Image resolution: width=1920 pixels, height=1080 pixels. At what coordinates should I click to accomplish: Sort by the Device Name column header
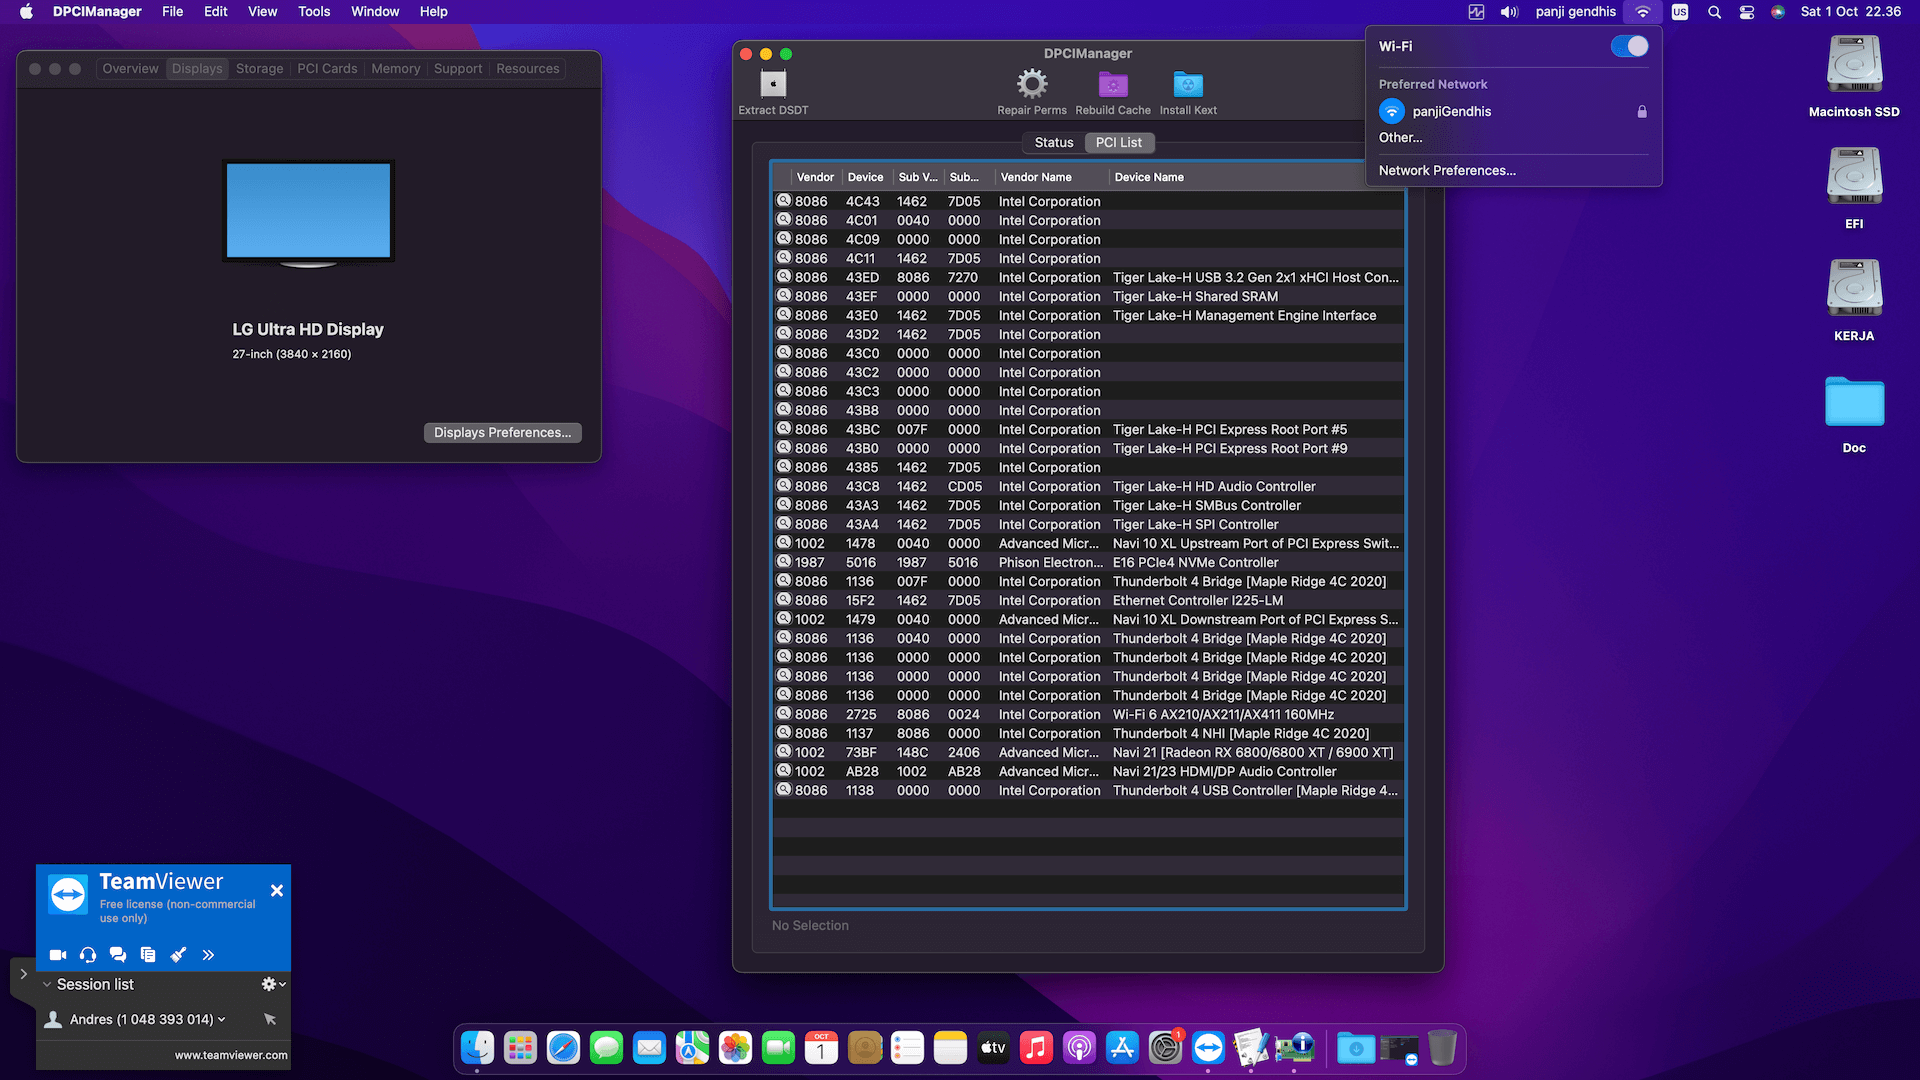click(x=1256, y=177)
